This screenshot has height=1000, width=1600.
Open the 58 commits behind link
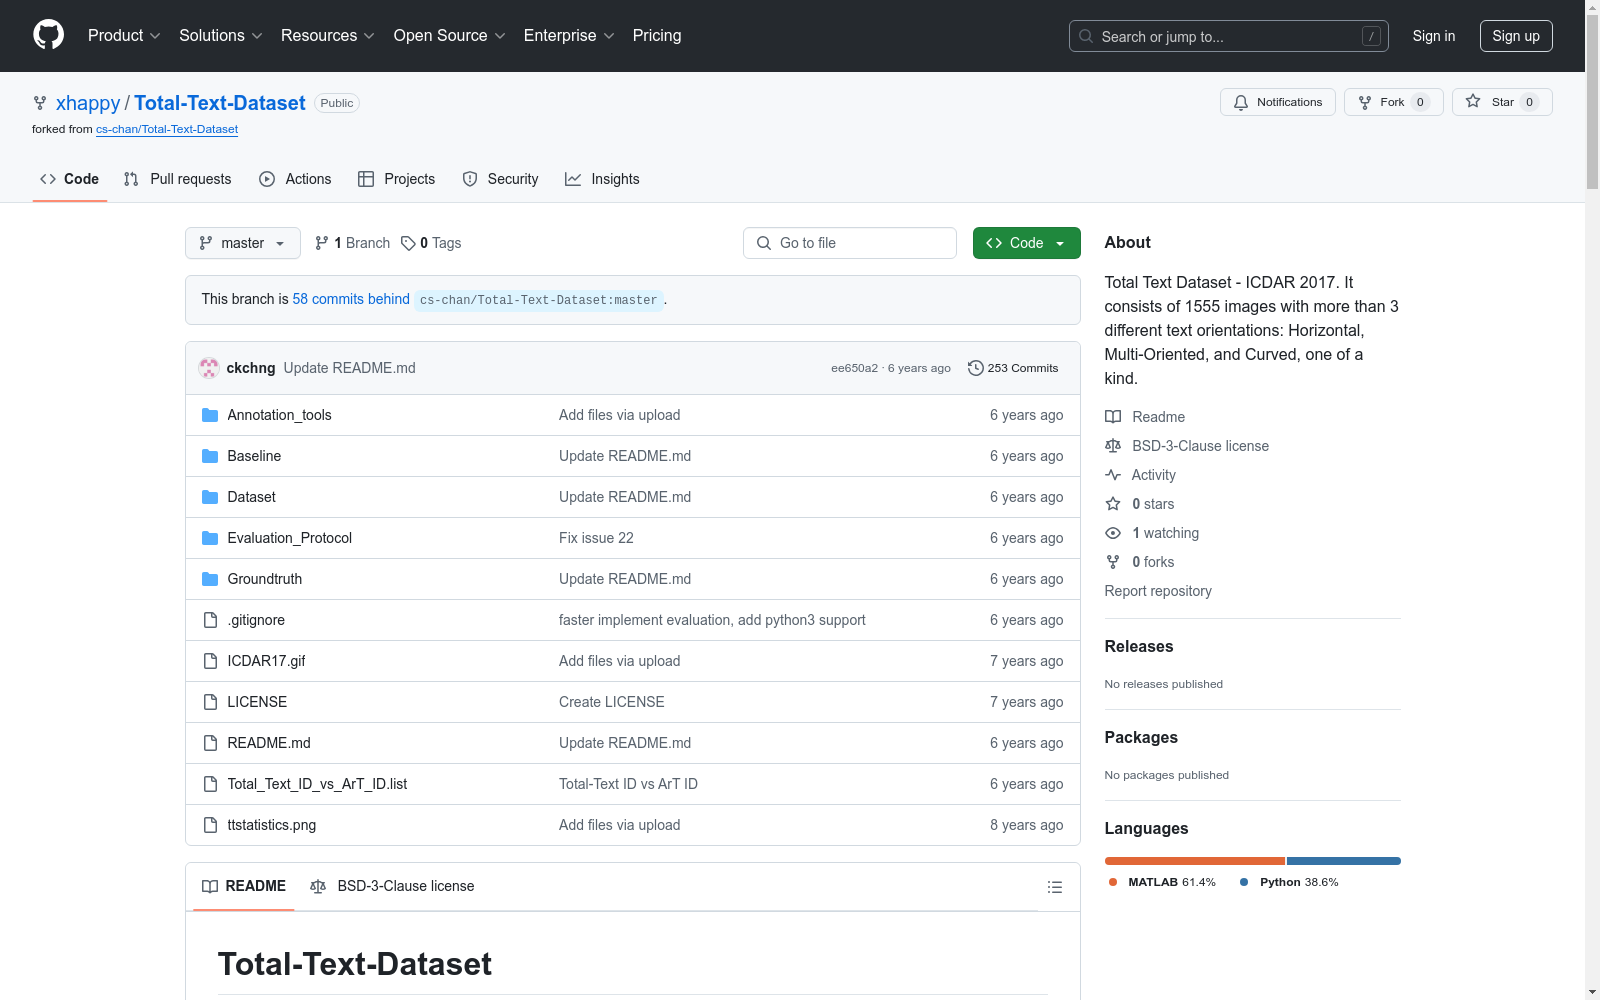tap(351, 299)
